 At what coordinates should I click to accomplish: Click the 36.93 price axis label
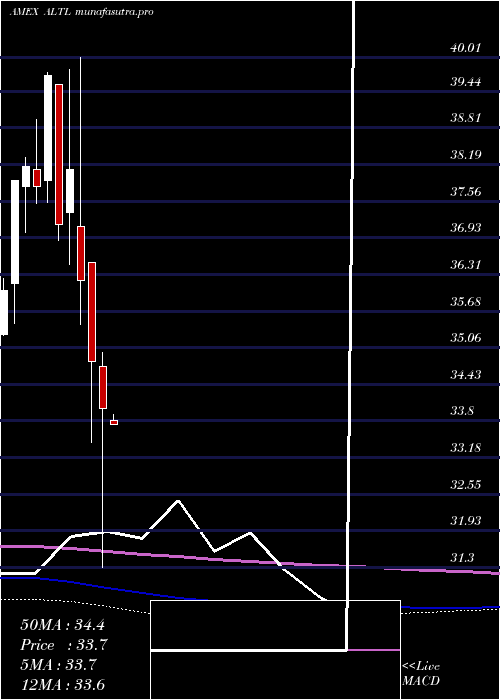(x=466, y=228)
